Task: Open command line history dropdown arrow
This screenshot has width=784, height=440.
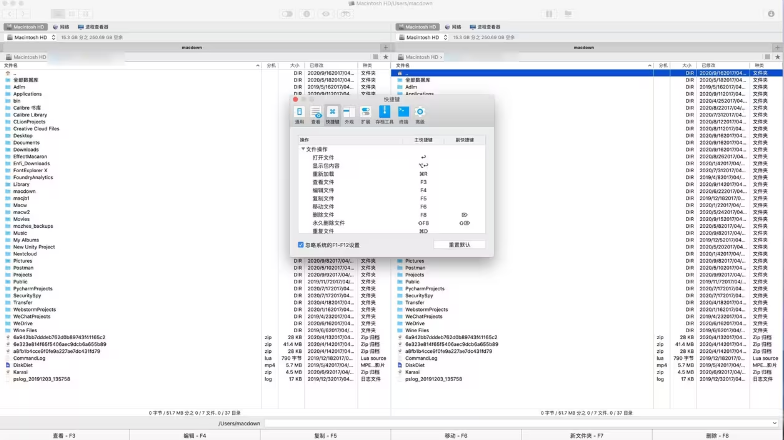Action: pos(775,424)
